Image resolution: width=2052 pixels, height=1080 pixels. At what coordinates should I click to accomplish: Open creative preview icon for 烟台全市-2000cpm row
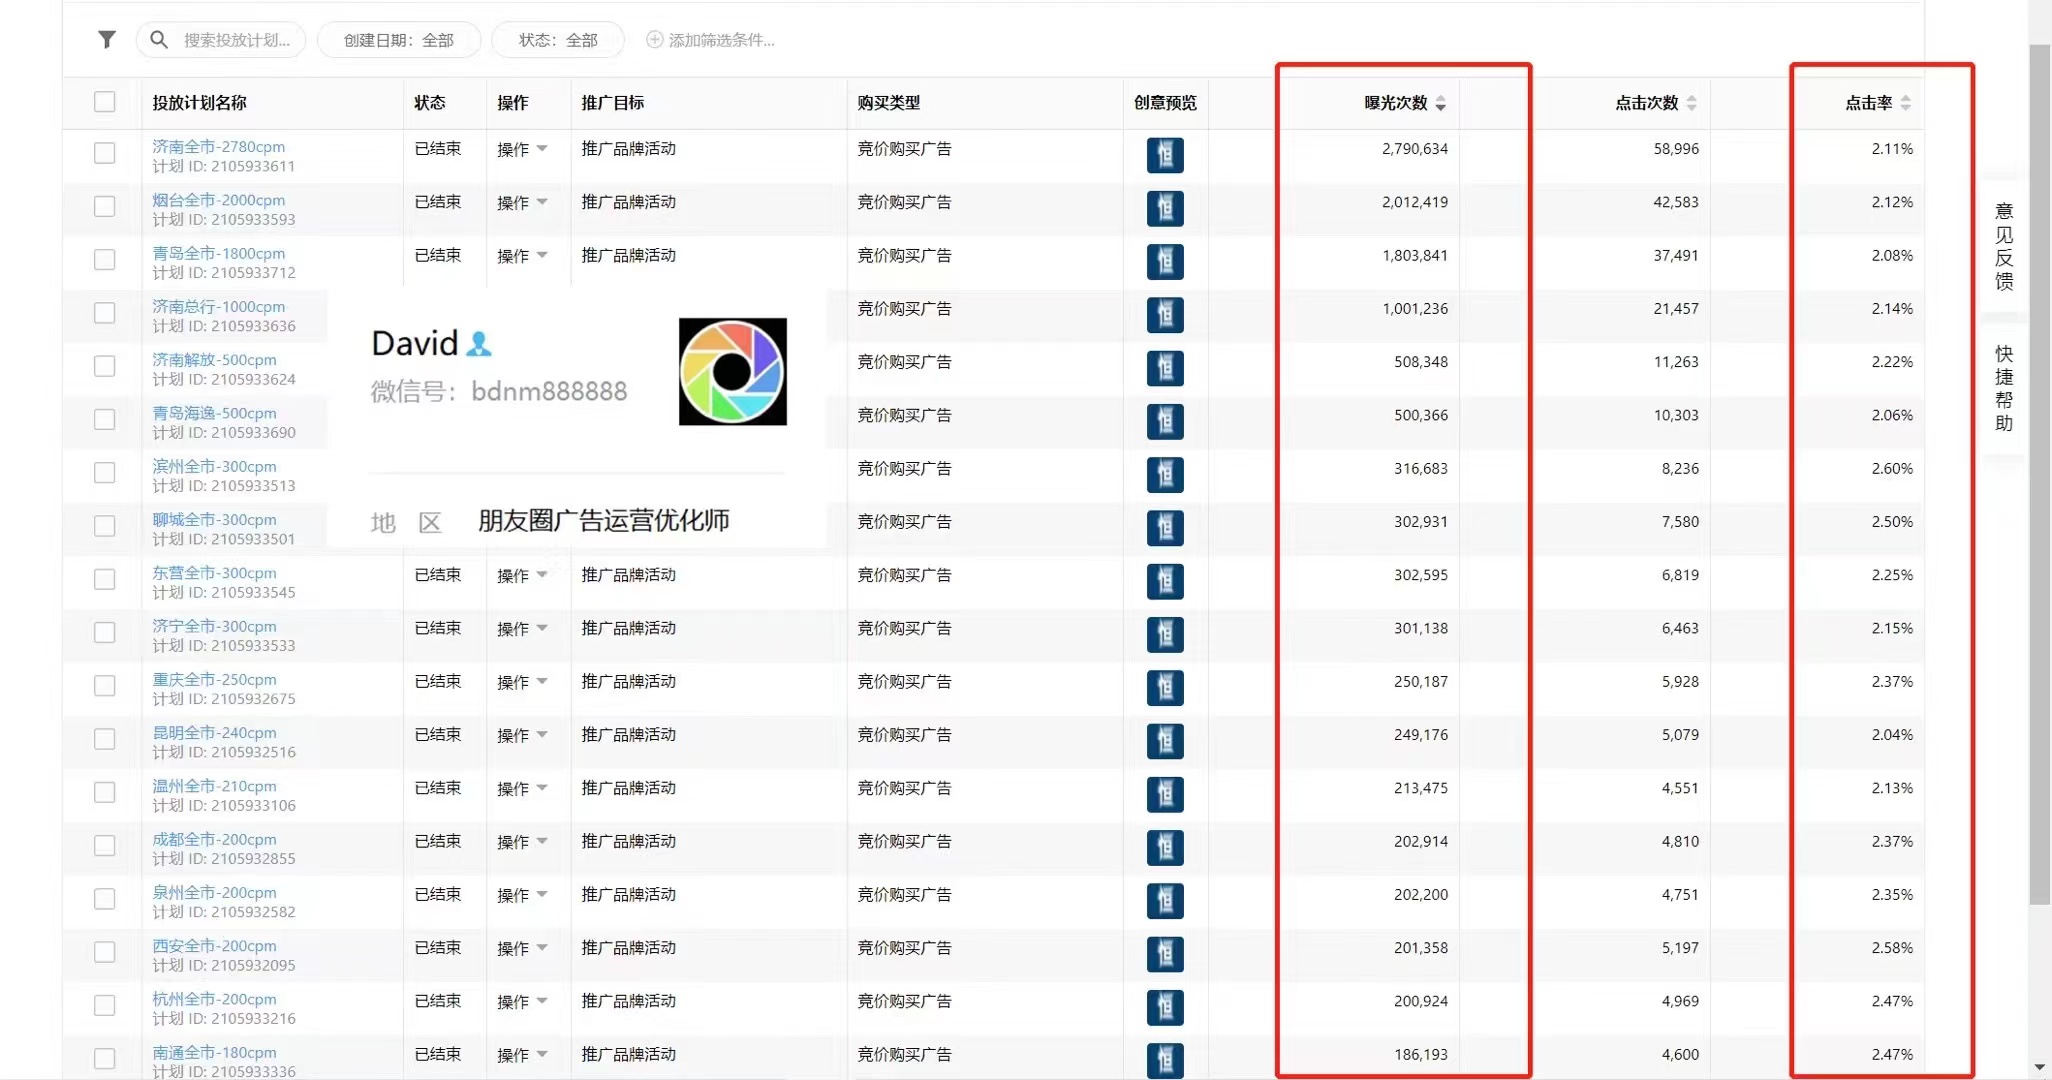(x=1165, y=208)
